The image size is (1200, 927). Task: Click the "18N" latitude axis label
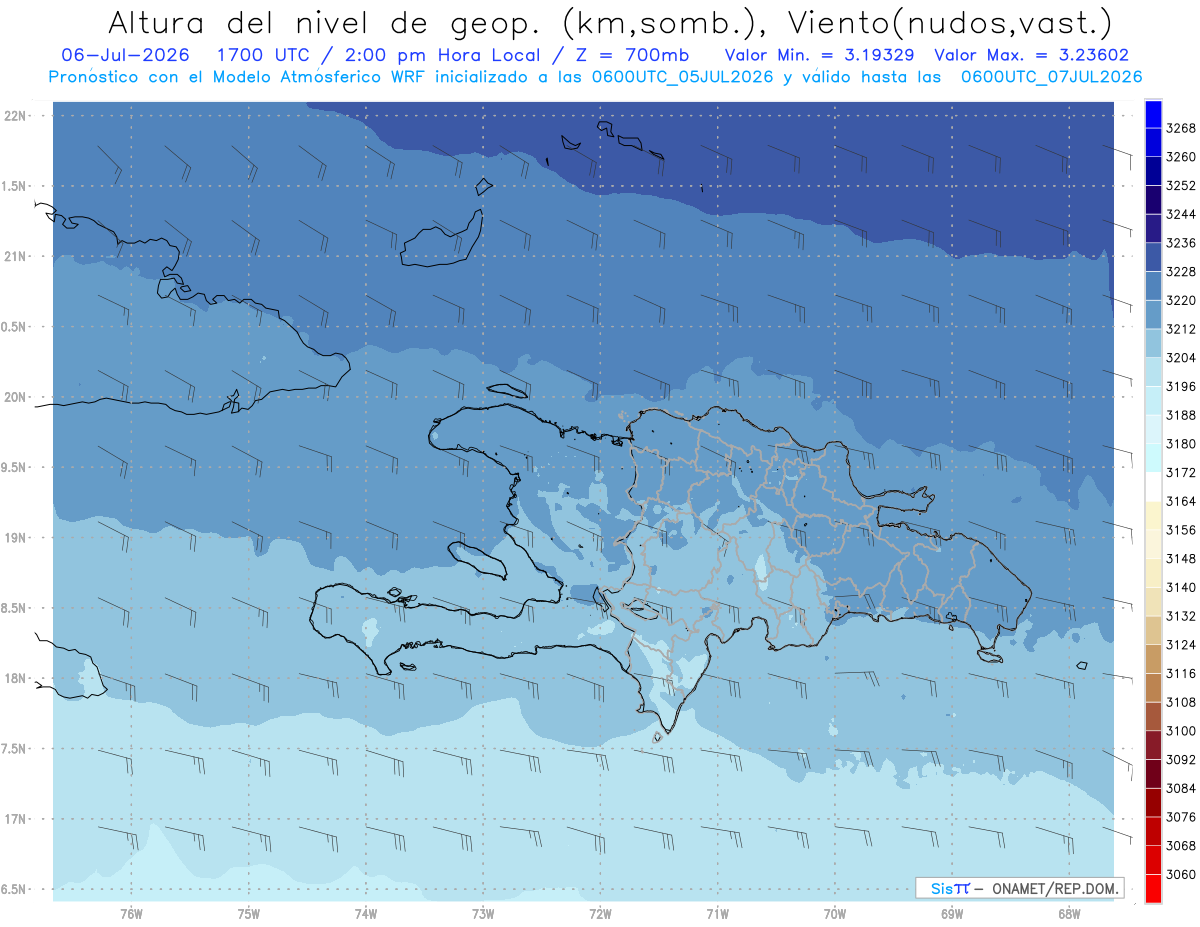17,678
